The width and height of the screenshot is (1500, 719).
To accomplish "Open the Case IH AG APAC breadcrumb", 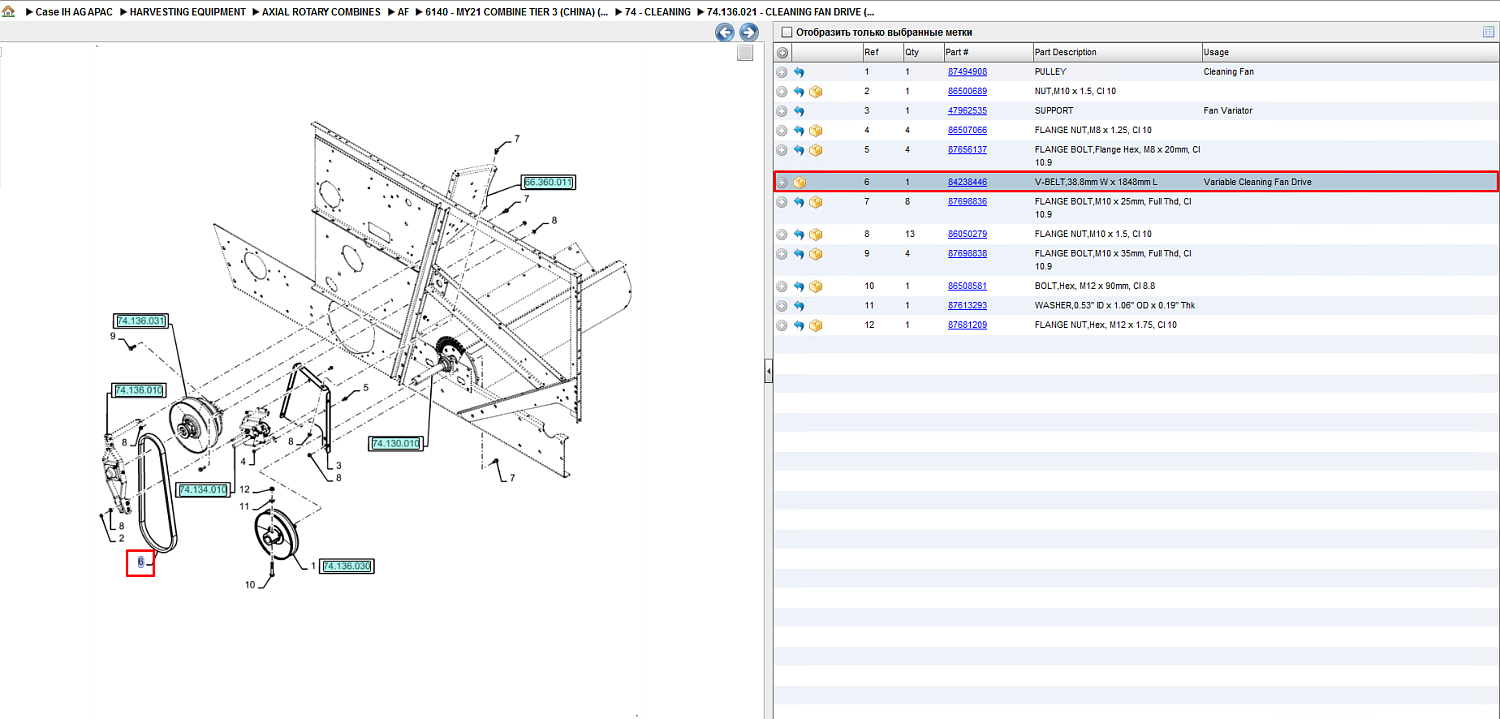I will click(x=74, y=12).
